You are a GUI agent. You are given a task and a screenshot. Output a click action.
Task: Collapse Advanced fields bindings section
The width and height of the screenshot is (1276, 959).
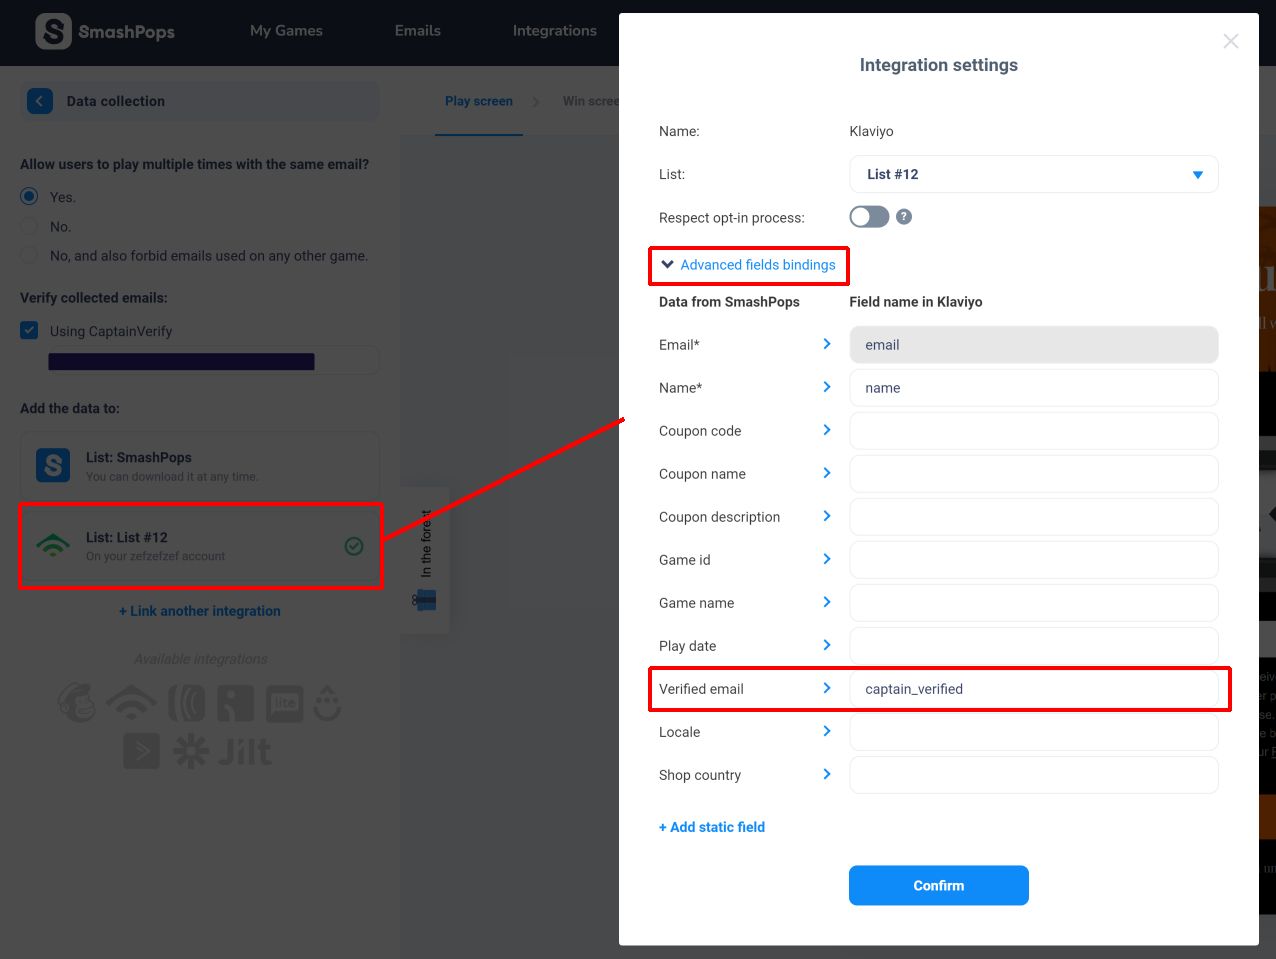tap(748, 265)
